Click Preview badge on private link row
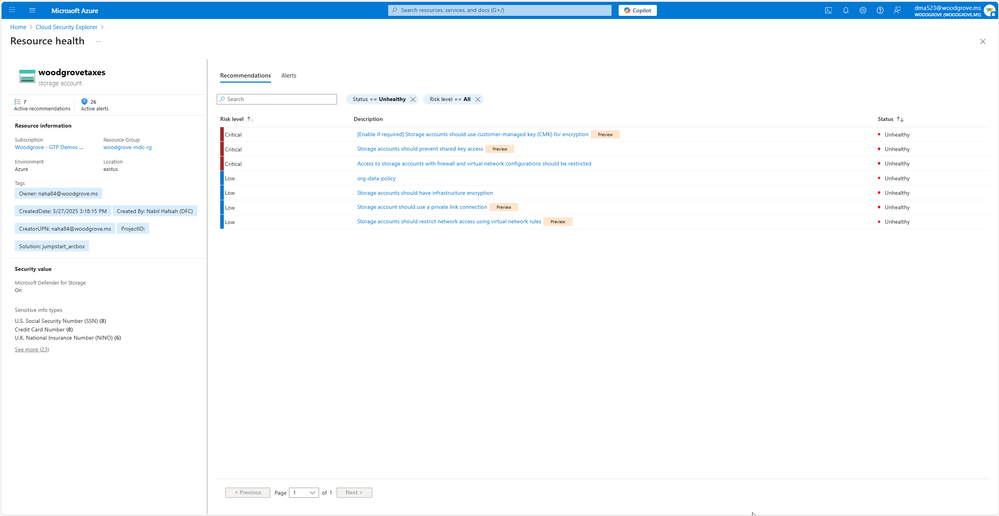Screen dimensions: 999x516 tap(504, 207)
